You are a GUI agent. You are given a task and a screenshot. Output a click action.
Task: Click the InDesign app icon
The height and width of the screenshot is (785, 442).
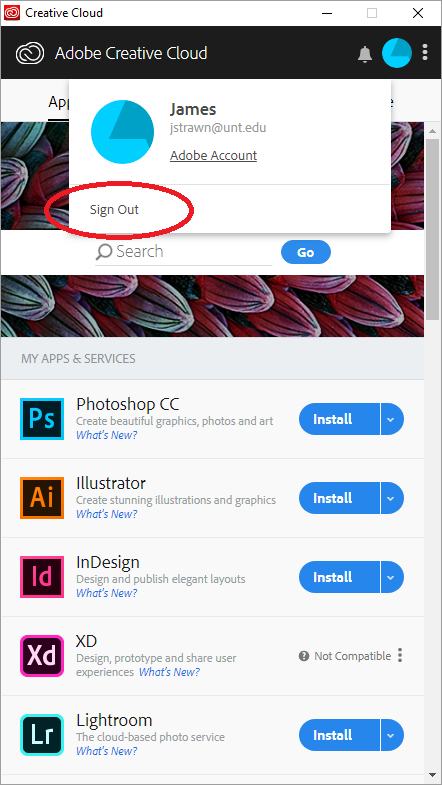tap(42, 577)
